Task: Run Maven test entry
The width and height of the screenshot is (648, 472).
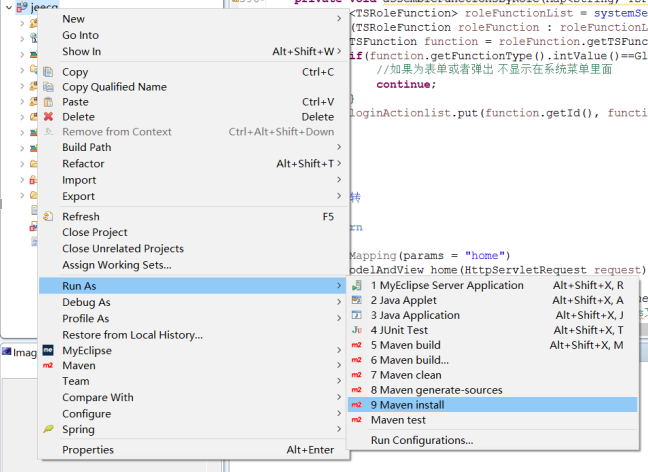Action: point(493,420)
